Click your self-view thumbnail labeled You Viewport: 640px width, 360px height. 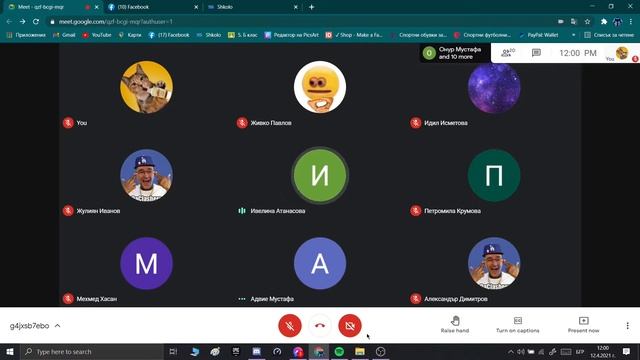621,53
